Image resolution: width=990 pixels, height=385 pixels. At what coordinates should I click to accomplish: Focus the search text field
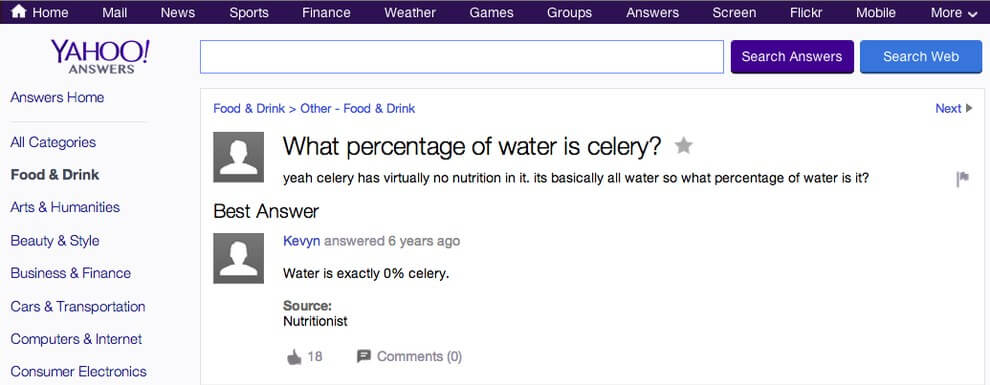point(462,57)
